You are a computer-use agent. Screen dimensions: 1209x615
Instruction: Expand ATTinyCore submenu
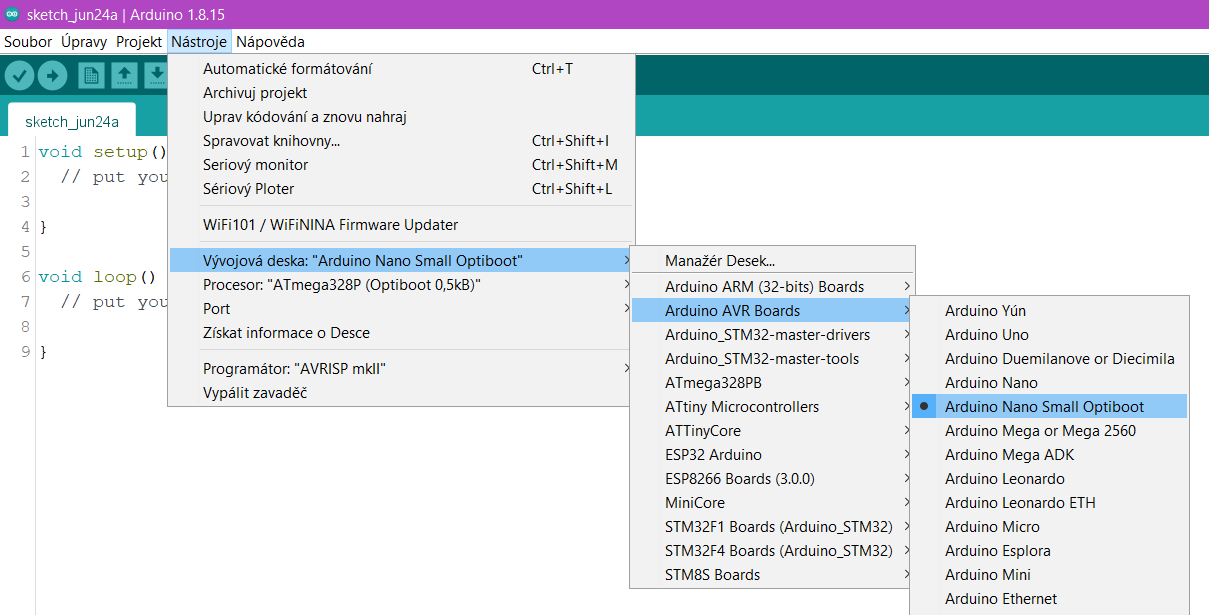coord(772,431)
